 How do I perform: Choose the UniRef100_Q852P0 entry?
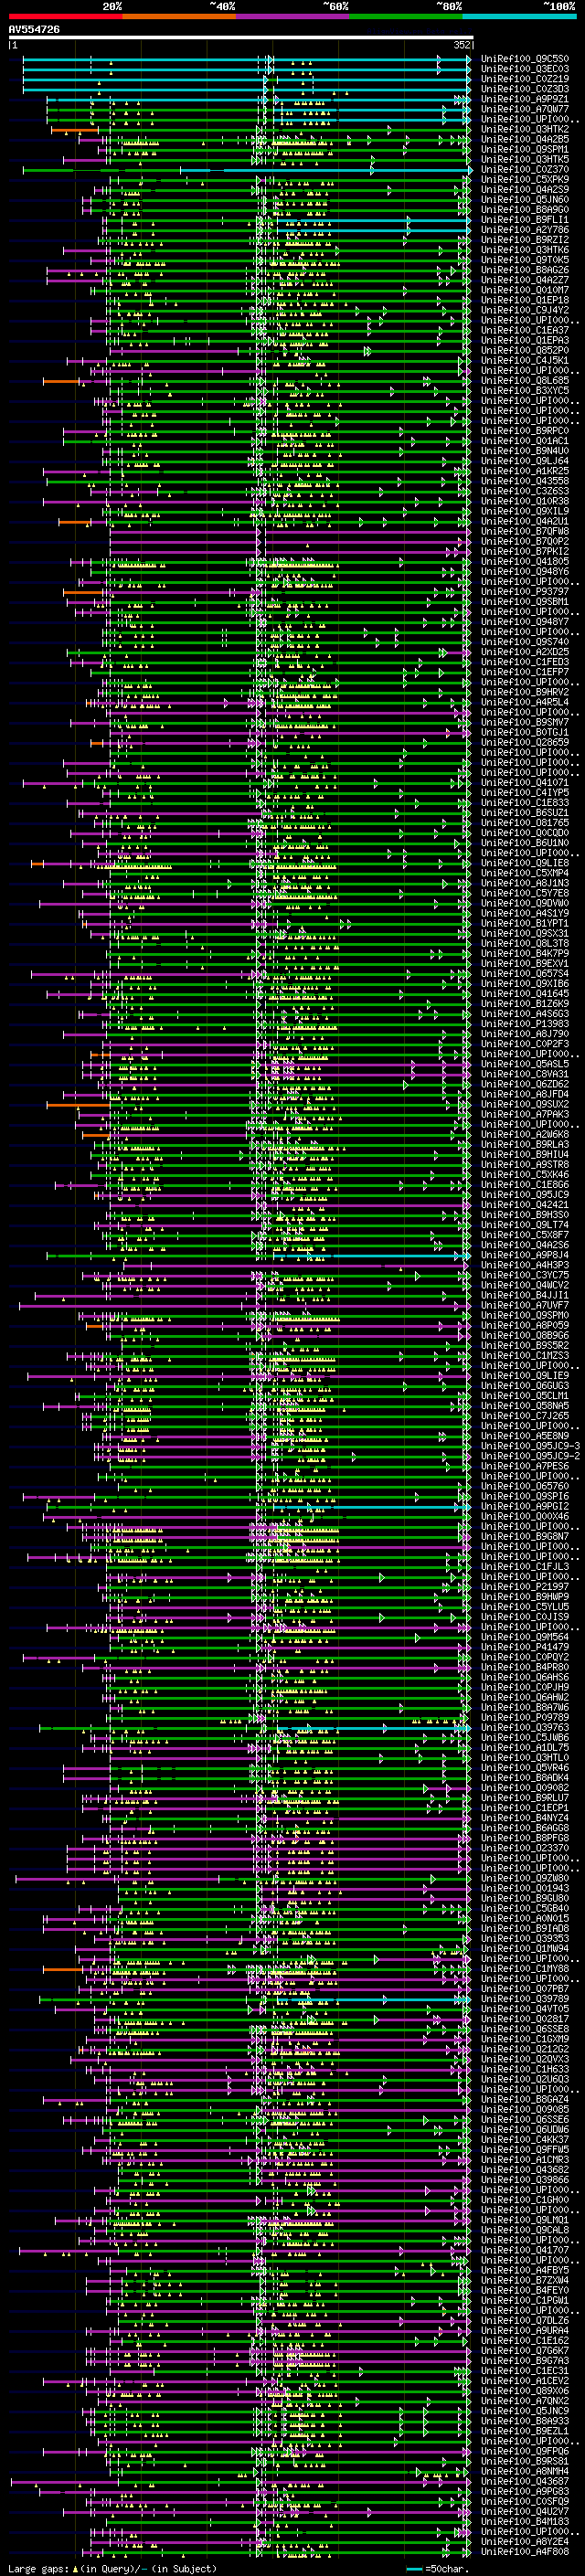tap(525, 350)
